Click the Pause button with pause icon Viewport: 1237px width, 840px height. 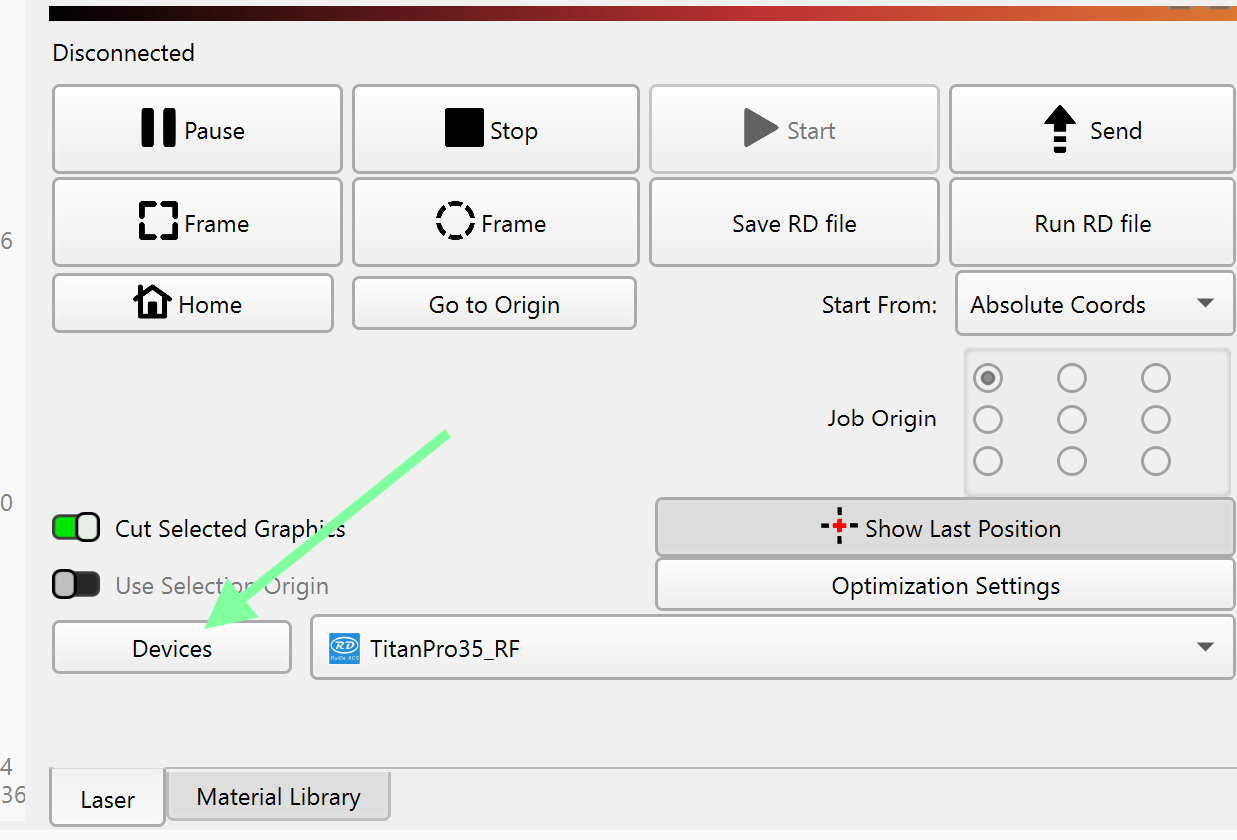pyautogui.click(x=196, y=130)
